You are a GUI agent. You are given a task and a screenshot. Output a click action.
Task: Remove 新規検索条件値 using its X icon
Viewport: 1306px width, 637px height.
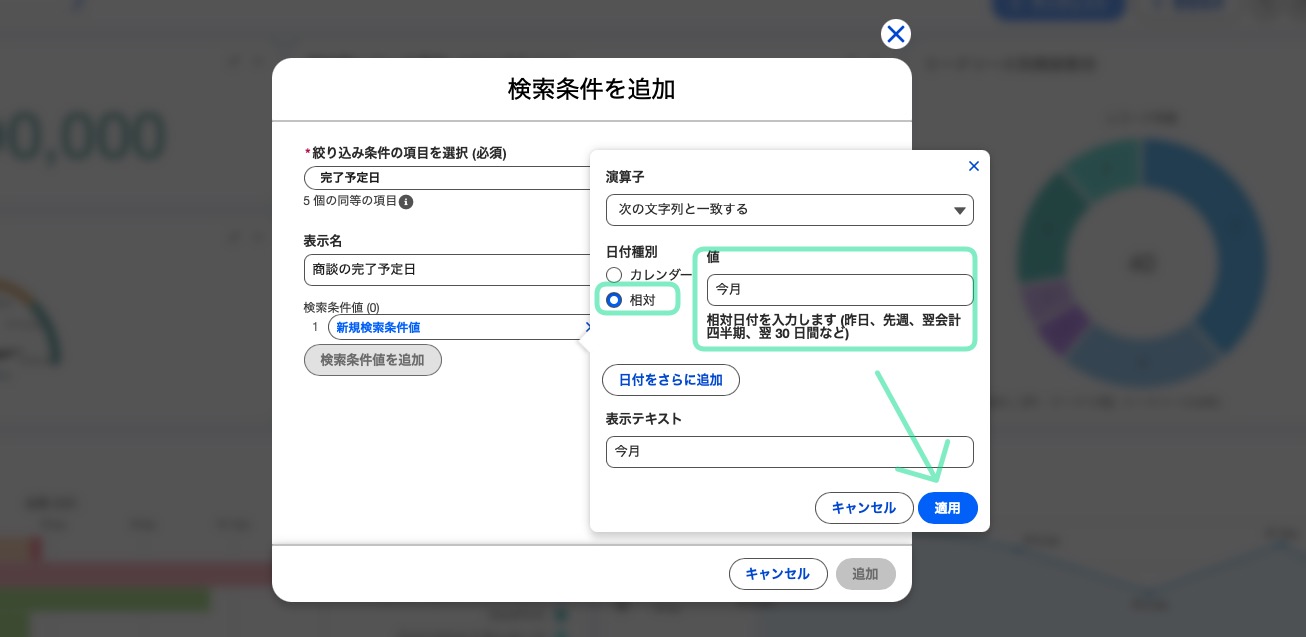tap(588, 327)
